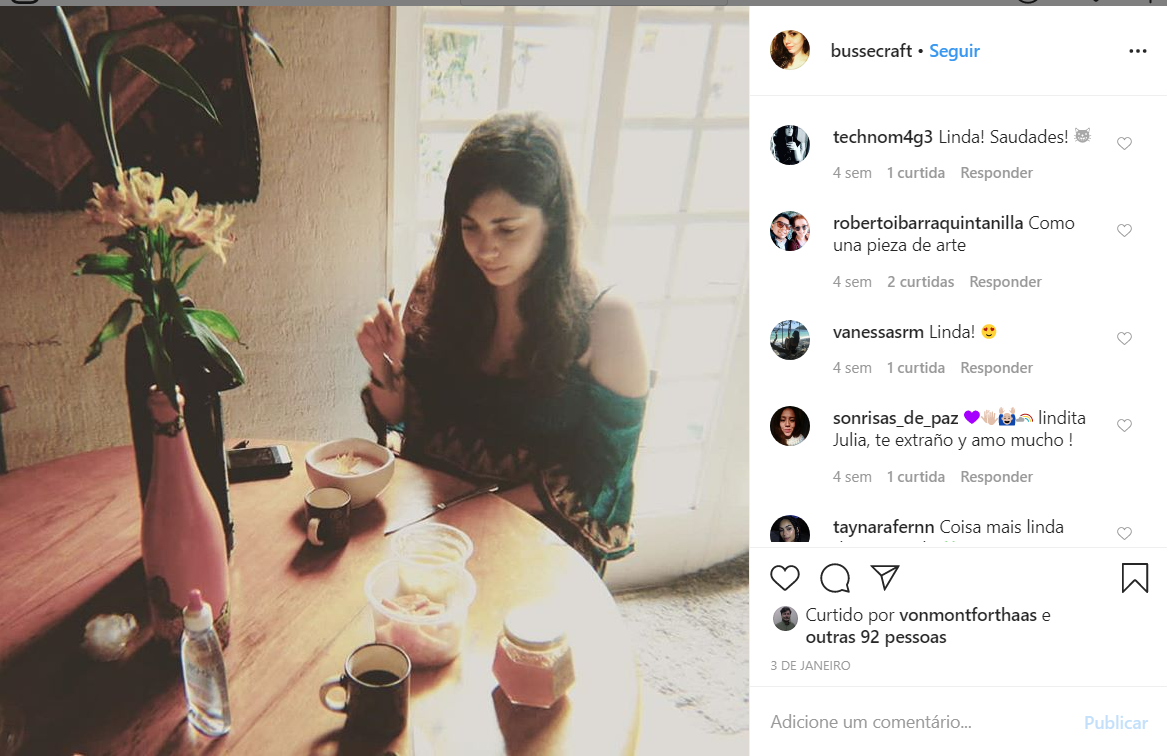The image size is (1167, 756).
Task: Like sonrisas_de_paz's comment heart
Action: point(1124,426)
